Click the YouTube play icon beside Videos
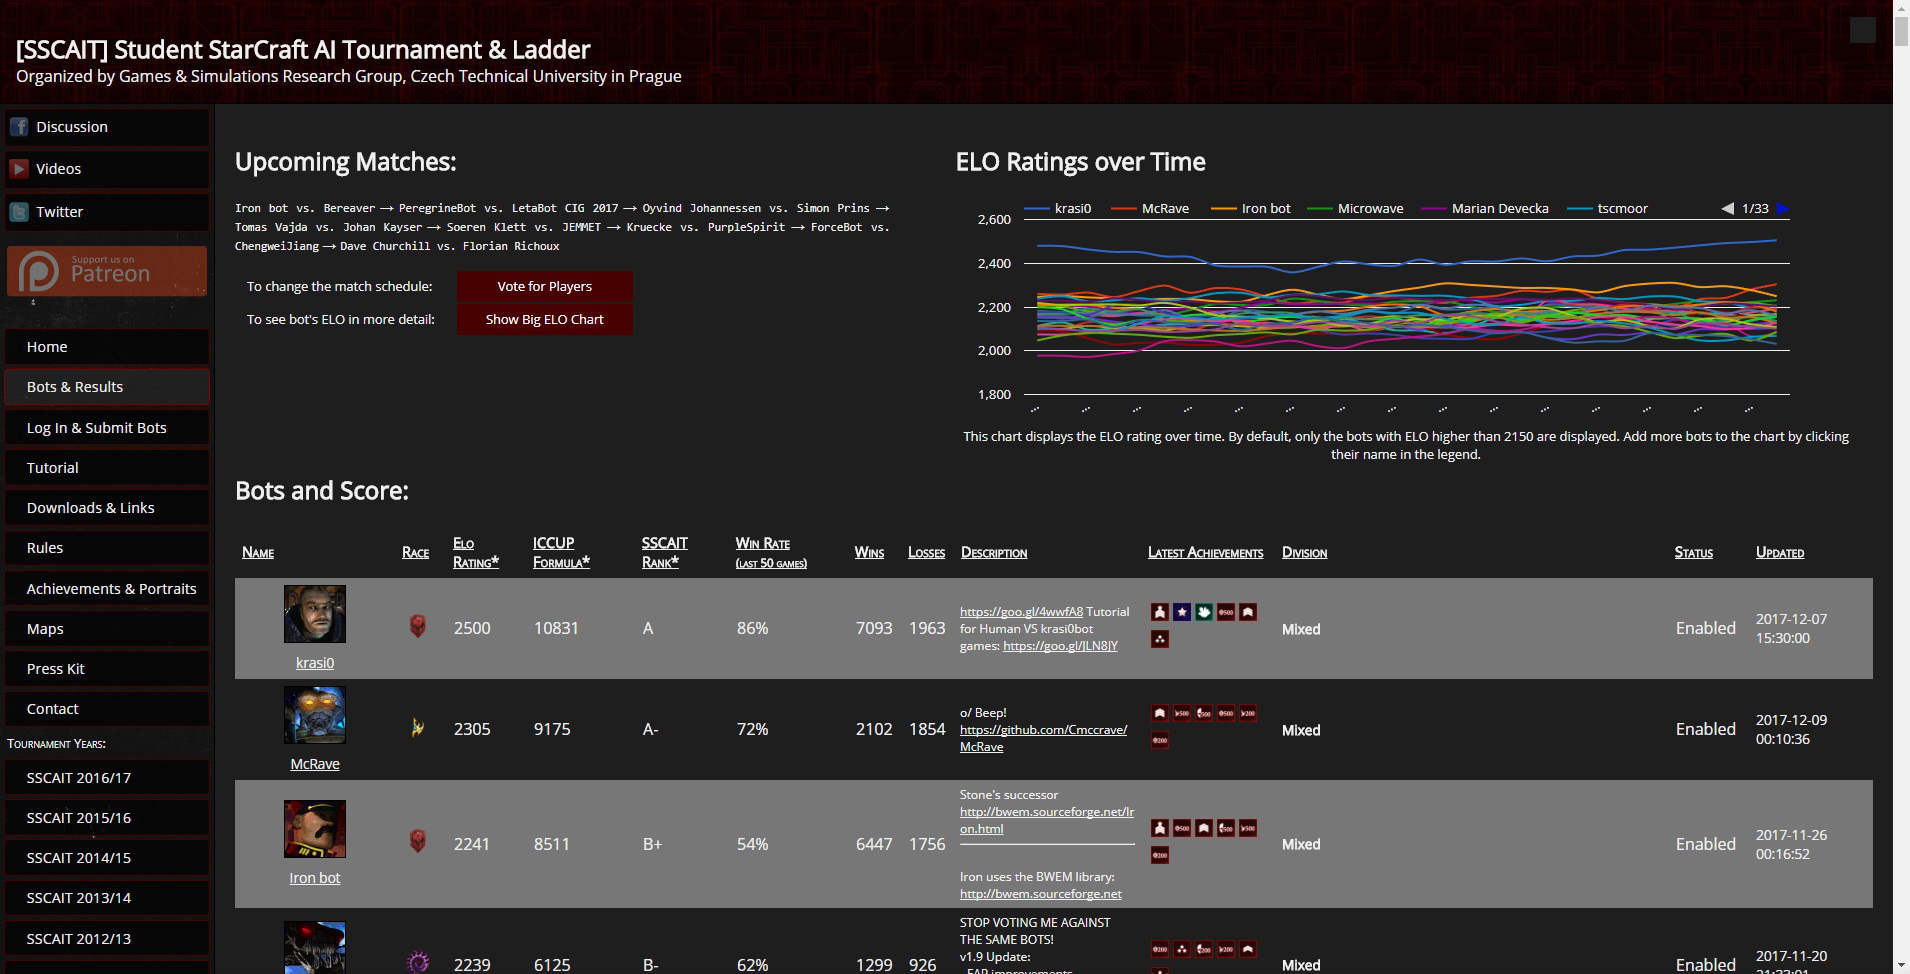Viewport: 1910px width, 974px height. coord(19,169)
